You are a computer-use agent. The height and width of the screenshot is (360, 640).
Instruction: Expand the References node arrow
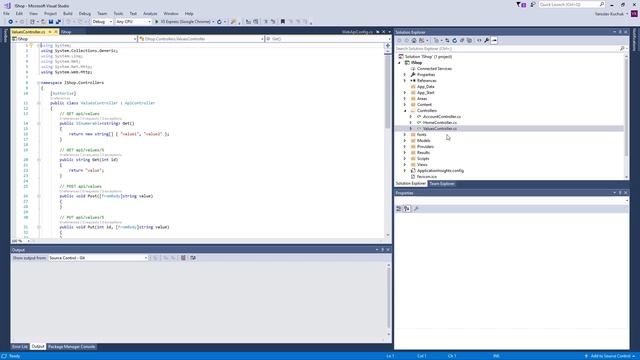(405, 81)
